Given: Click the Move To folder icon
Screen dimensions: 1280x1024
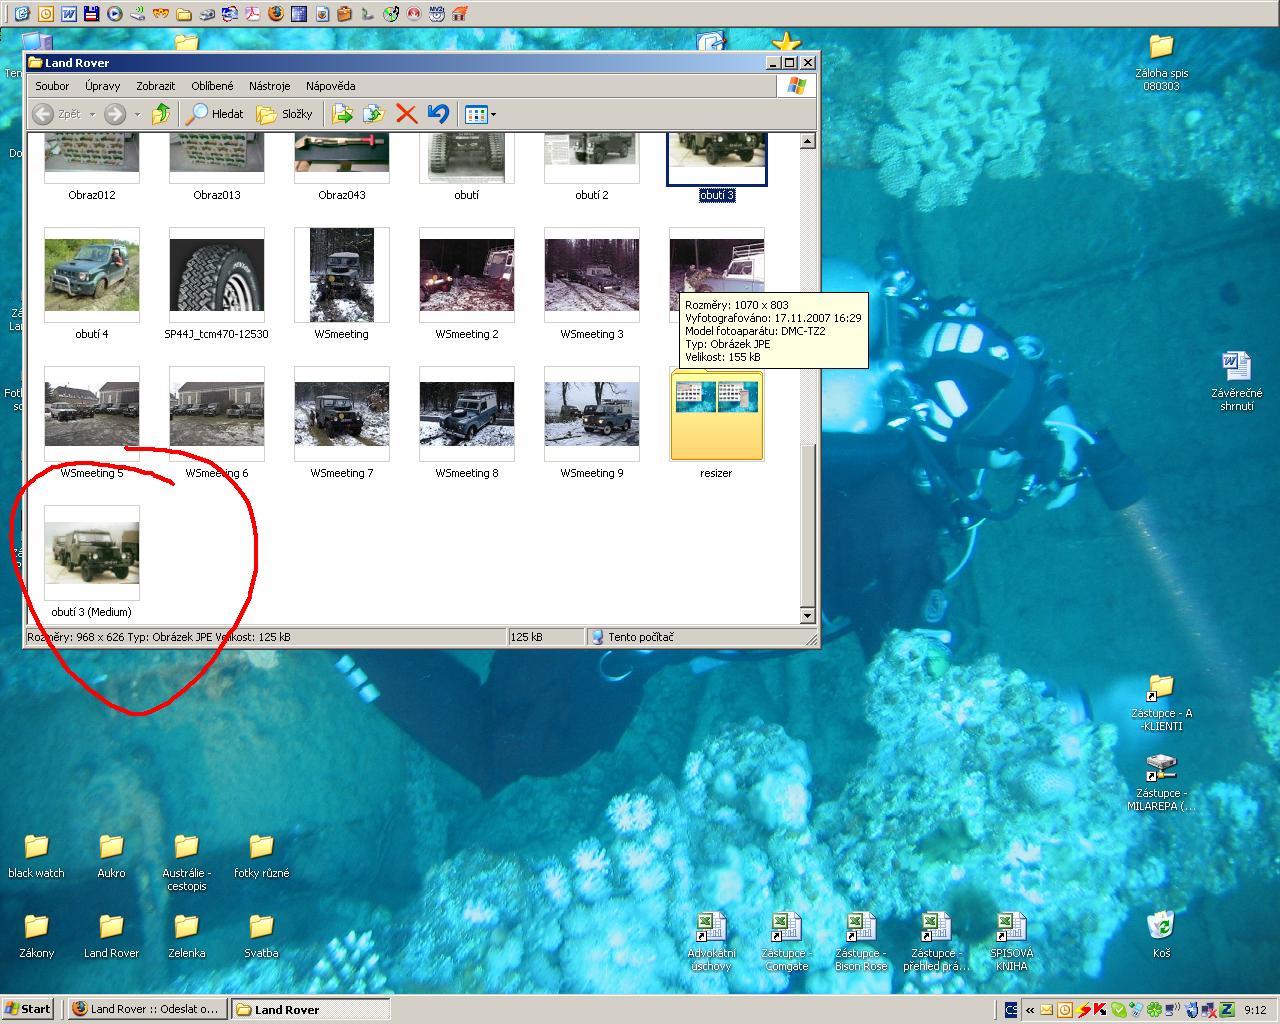Looking at the screenshot, I should [x=342, y=114].
